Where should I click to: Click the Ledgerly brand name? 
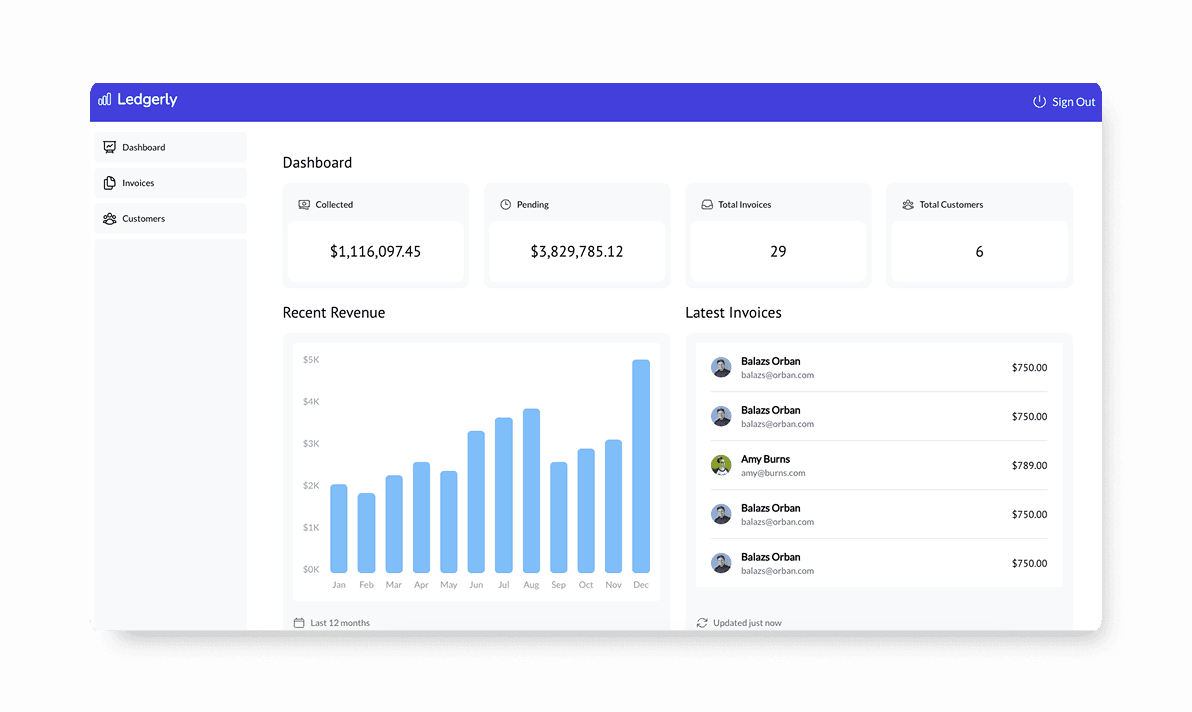147,100
